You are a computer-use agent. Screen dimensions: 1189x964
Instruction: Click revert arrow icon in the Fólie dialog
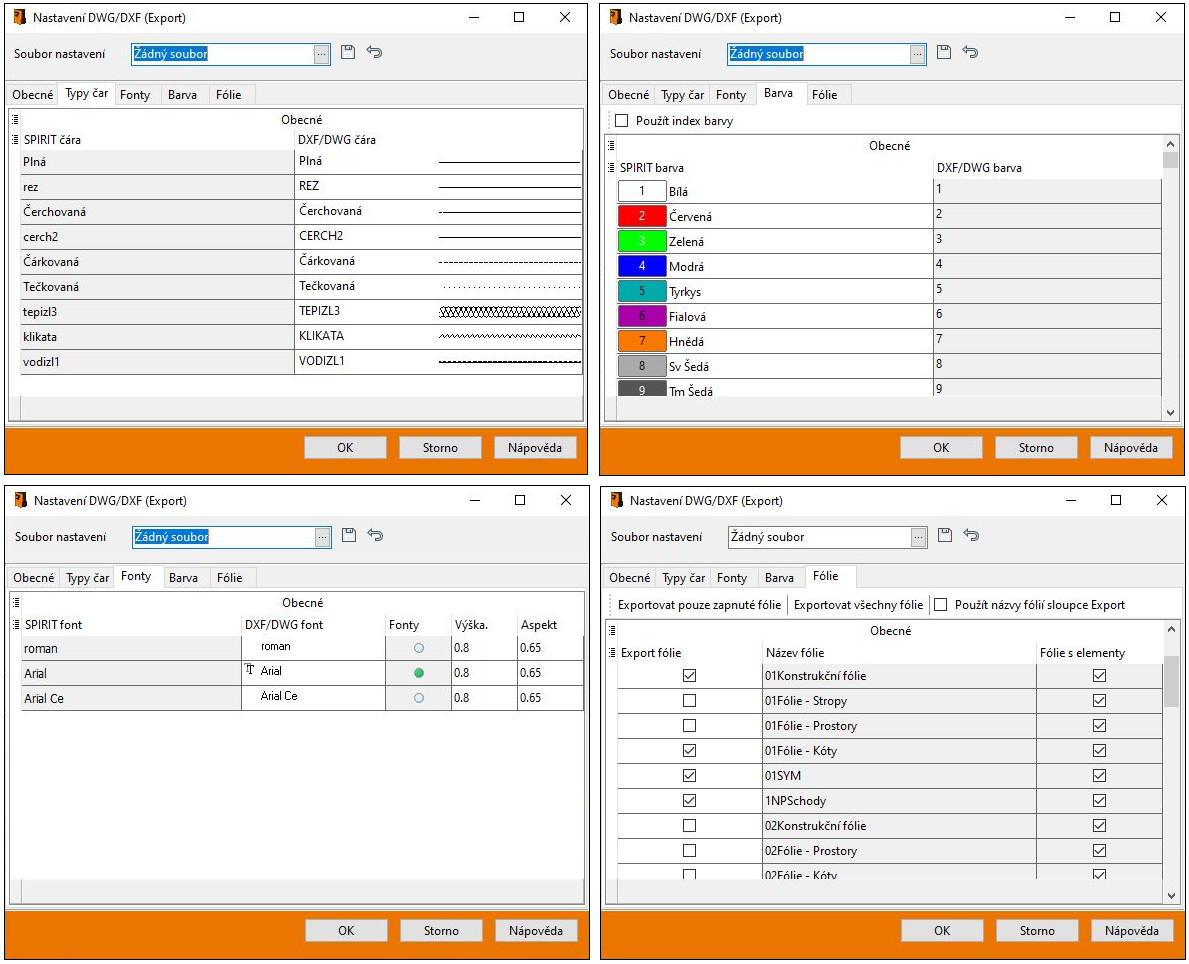[971, 536]
